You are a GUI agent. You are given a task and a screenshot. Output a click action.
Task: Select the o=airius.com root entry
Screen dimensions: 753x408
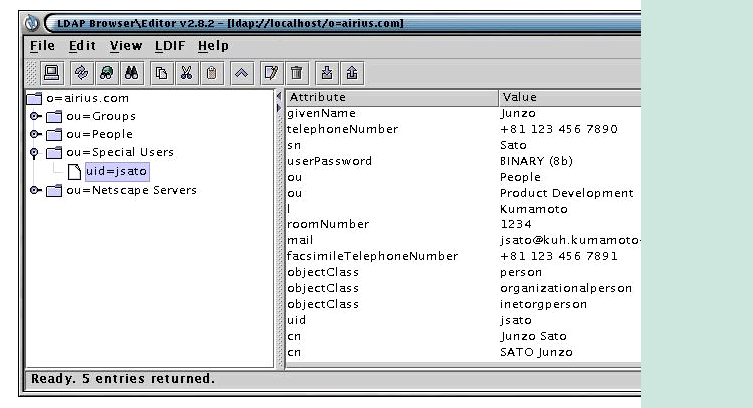pyautogui.click(x=87, y=98)
